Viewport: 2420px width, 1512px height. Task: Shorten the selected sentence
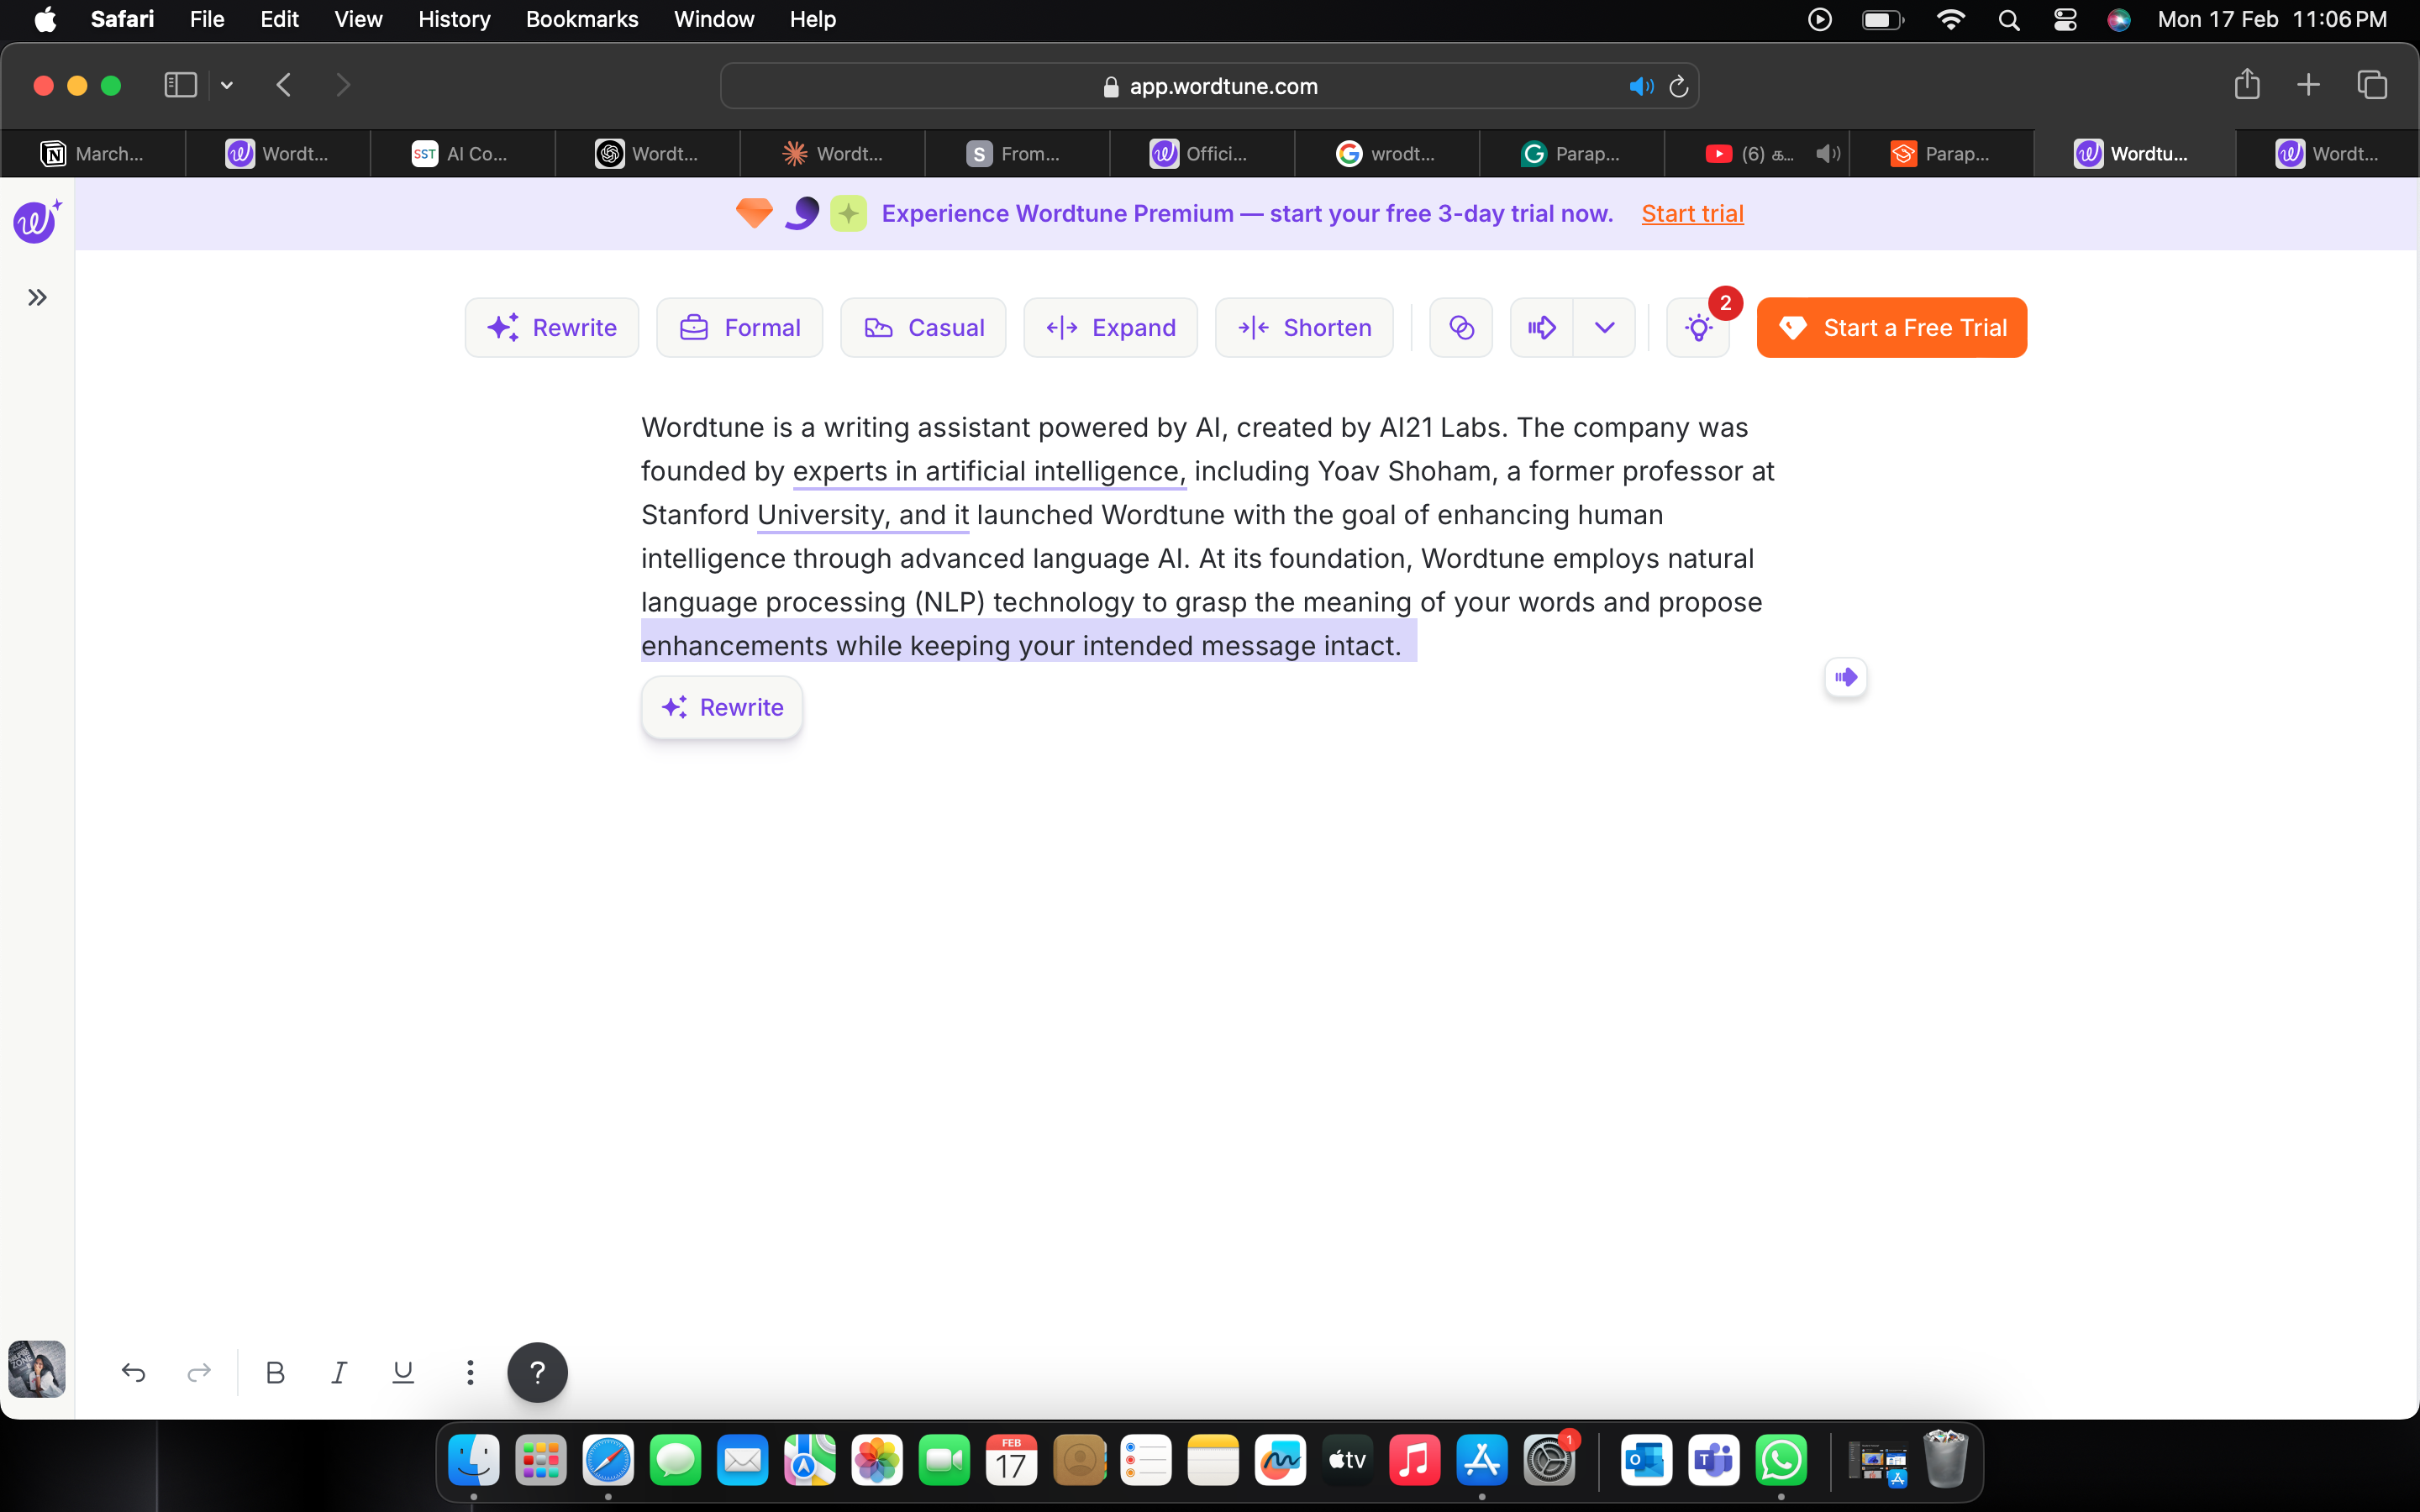click(1304, 327)
